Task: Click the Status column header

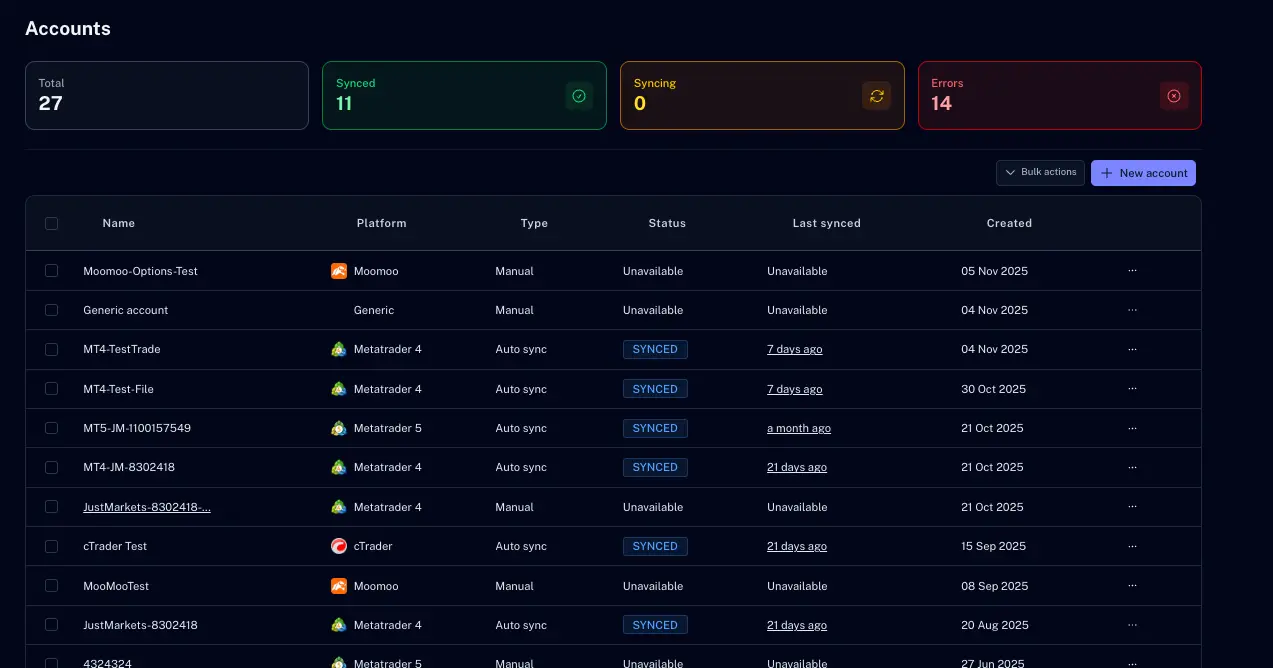Action: tap(667, 223)
